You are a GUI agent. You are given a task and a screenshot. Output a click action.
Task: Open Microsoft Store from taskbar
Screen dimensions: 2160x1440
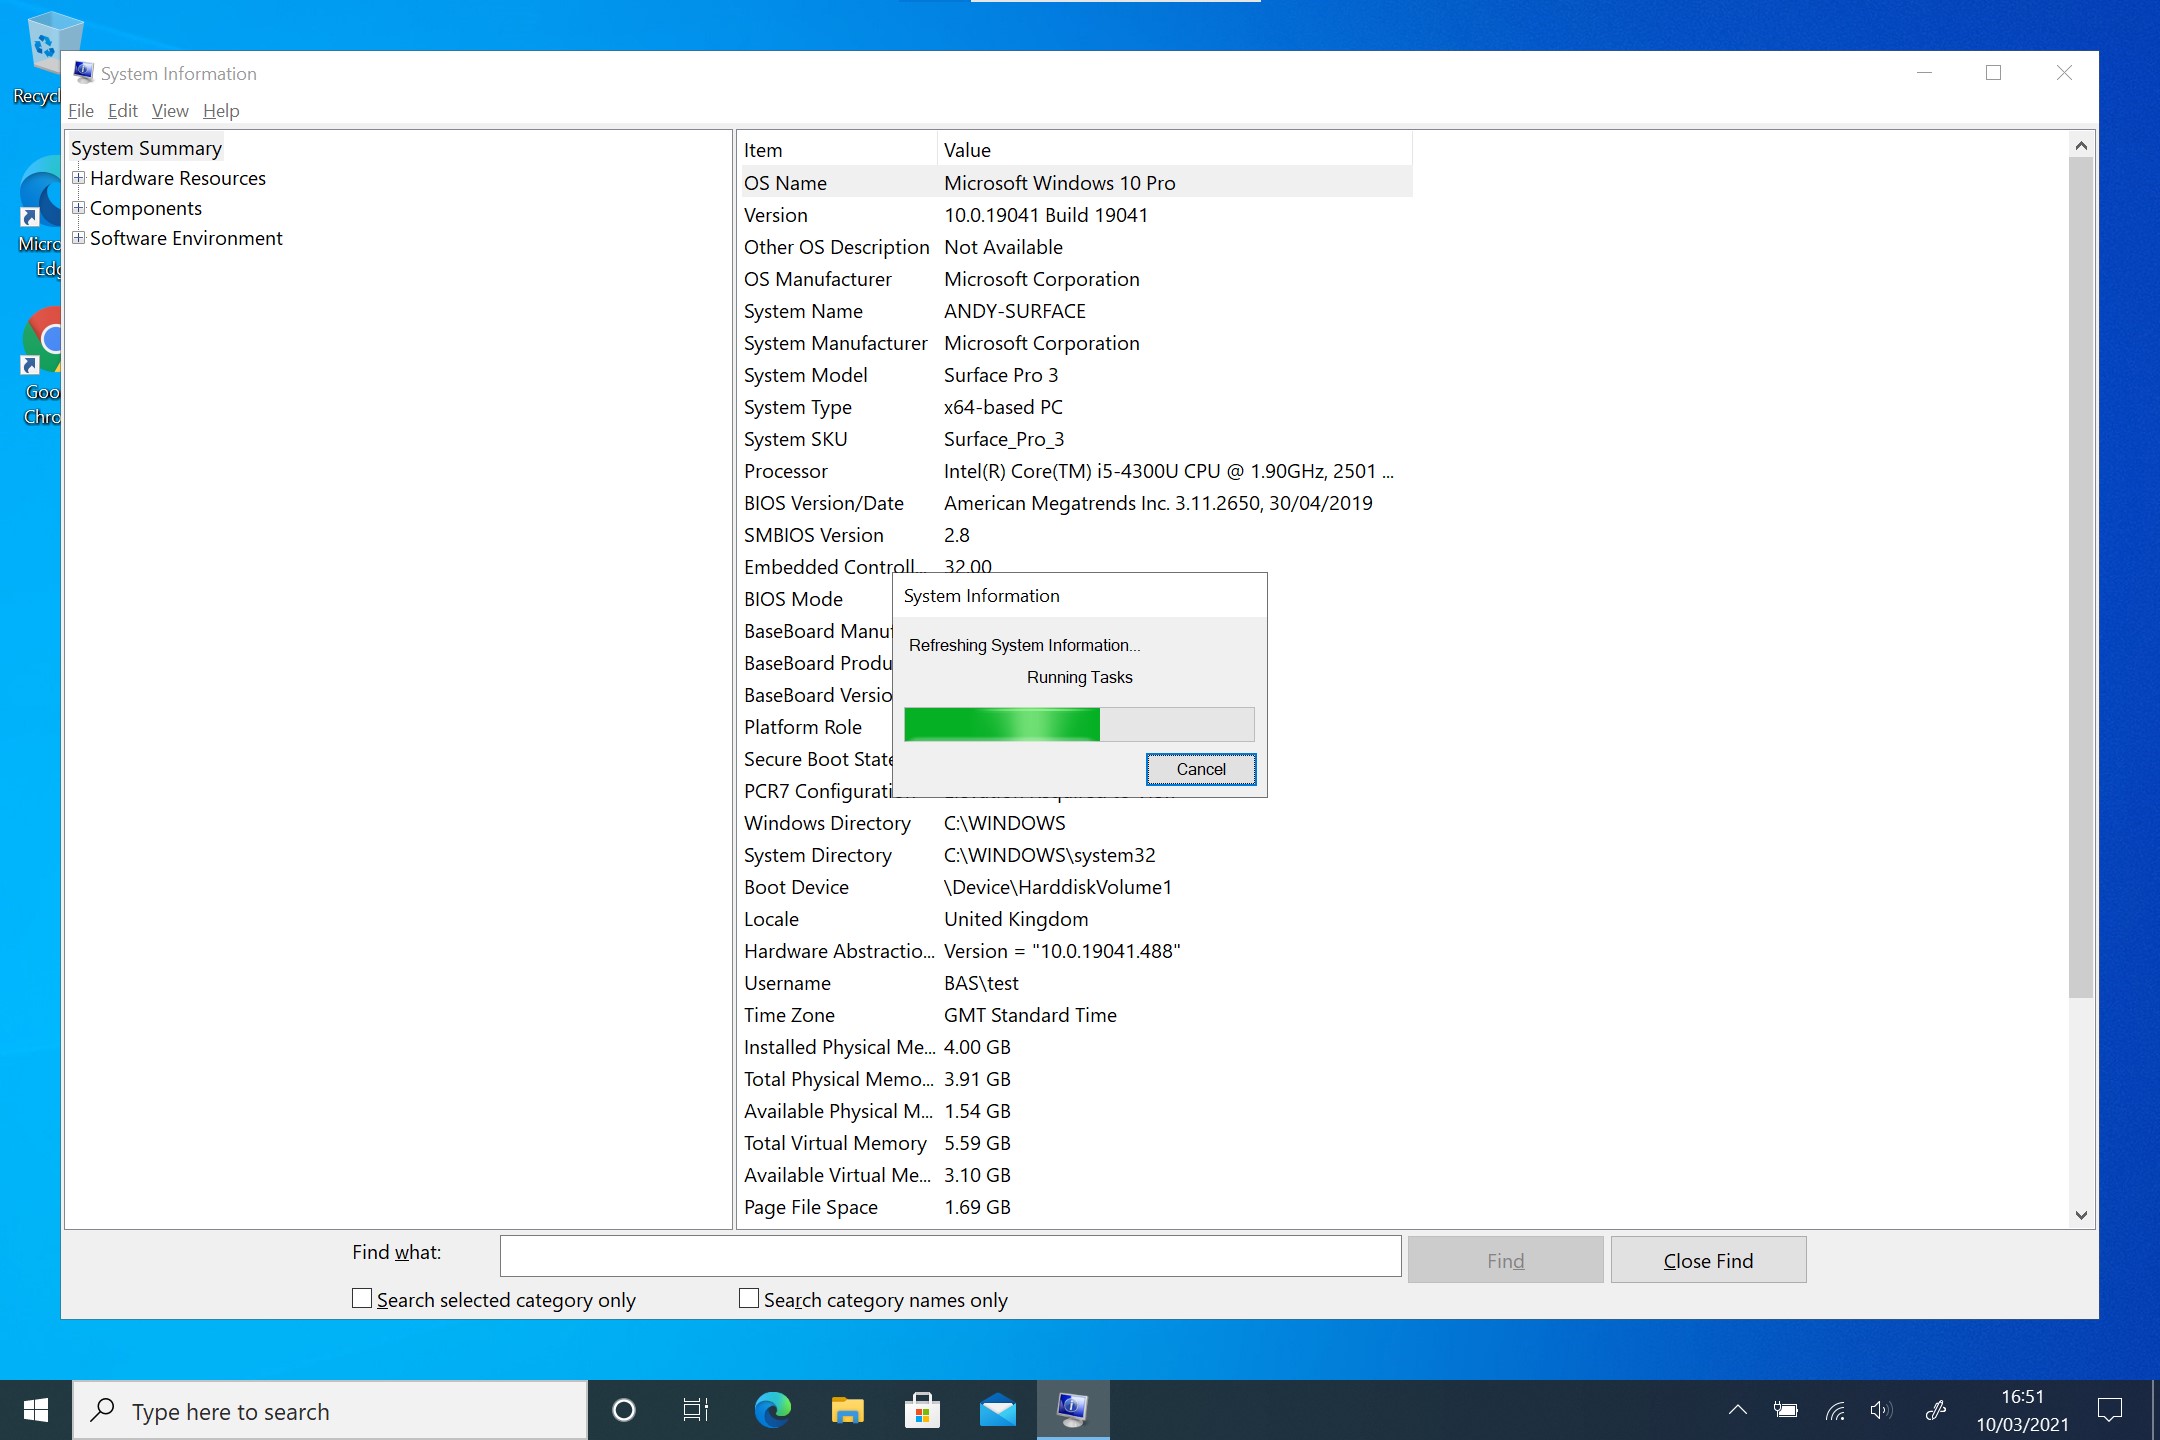point(922,1410)
